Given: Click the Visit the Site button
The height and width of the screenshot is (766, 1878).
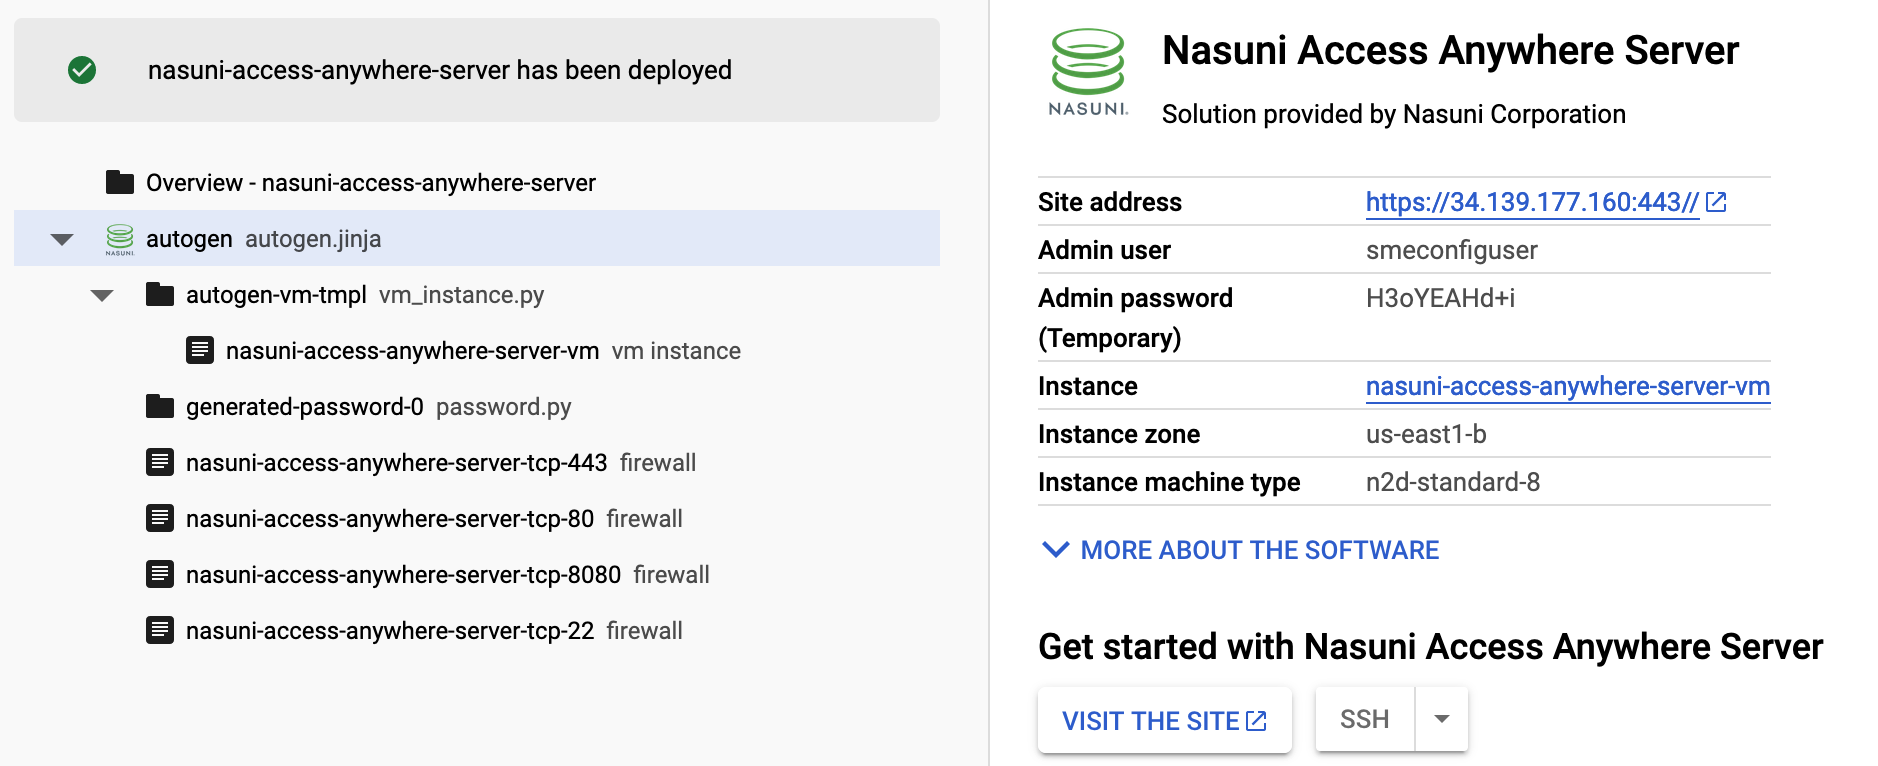Looking at the screenshot, I should click(1164, 720).
